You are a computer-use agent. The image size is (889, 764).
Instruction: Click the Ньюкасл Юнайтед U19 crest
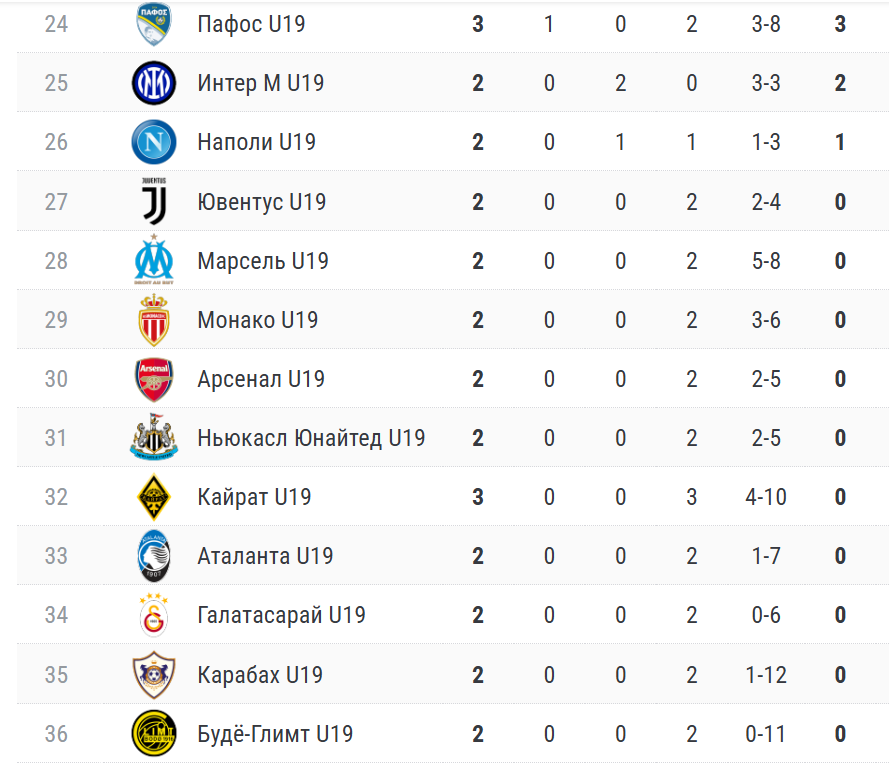point(154,438)
